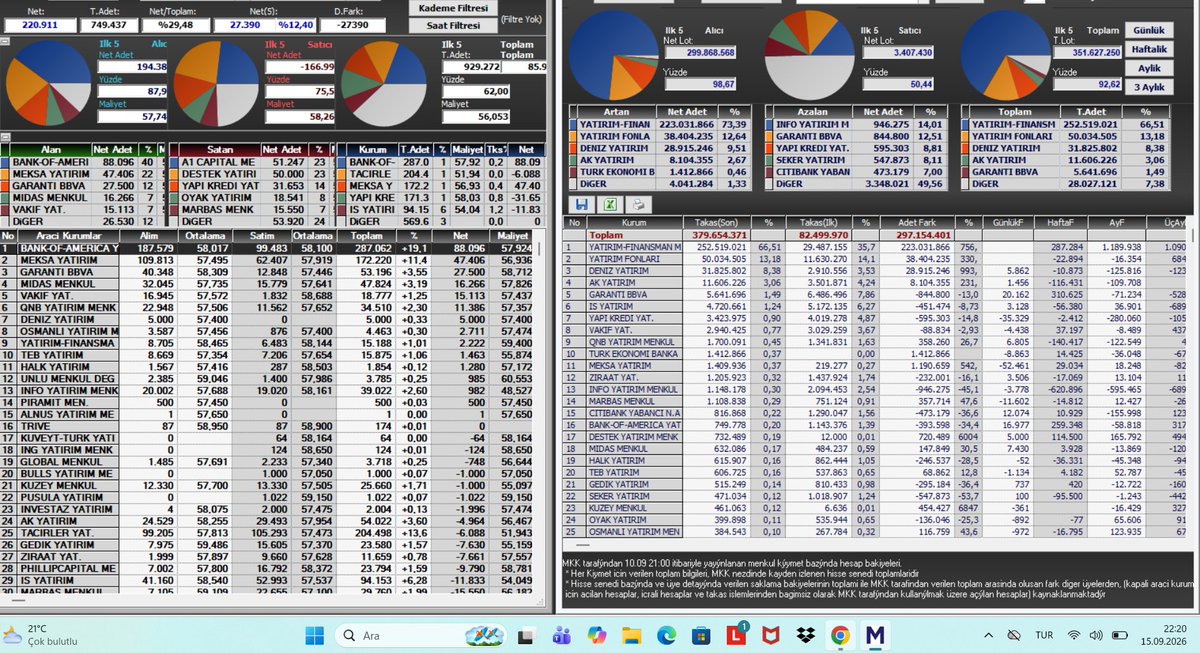
Task: Select the MEKSA YATIRIM row in Alan table
Action: 83,173
